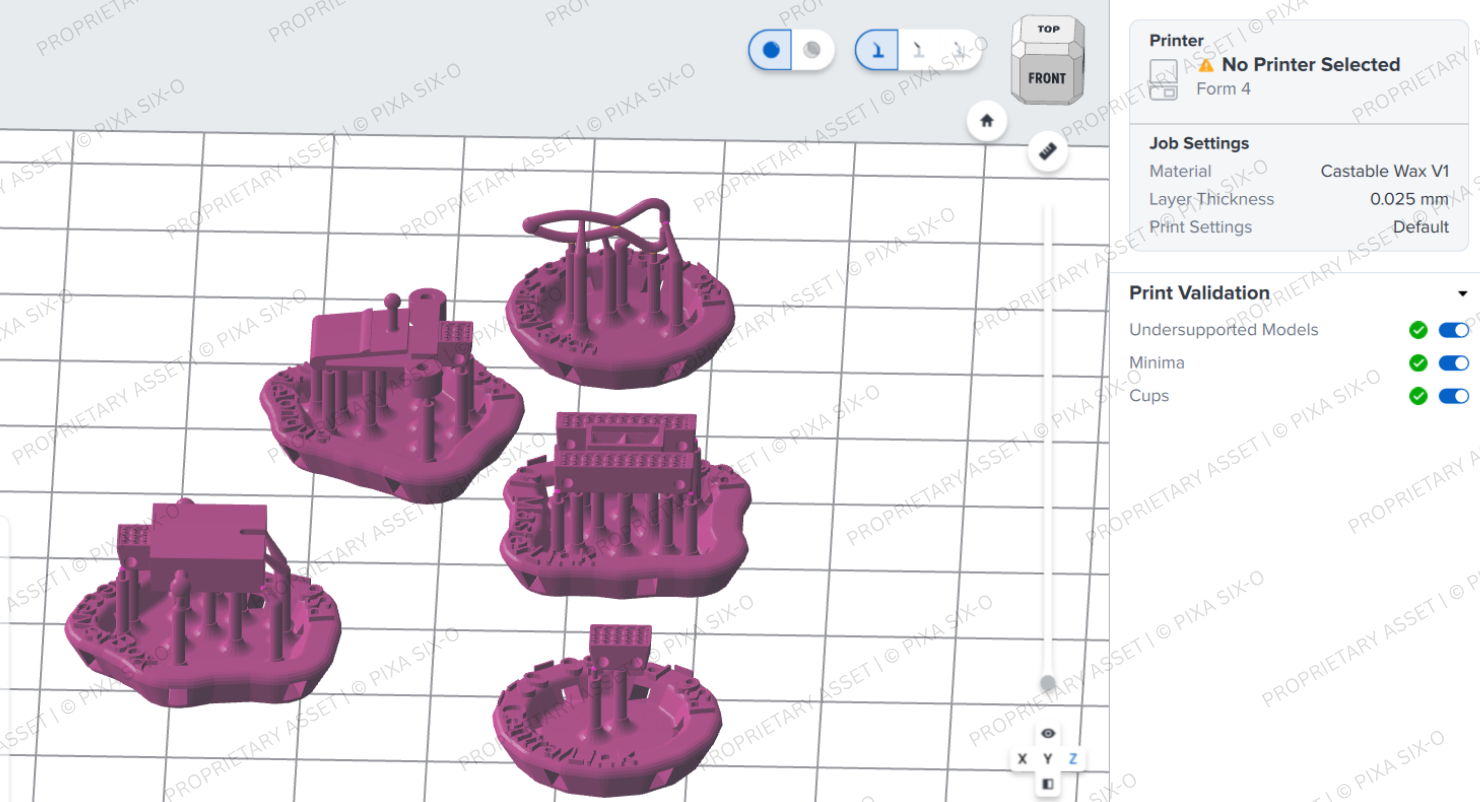
Task: Click the eye visibility icon above Y
Action: [1047, 733]
